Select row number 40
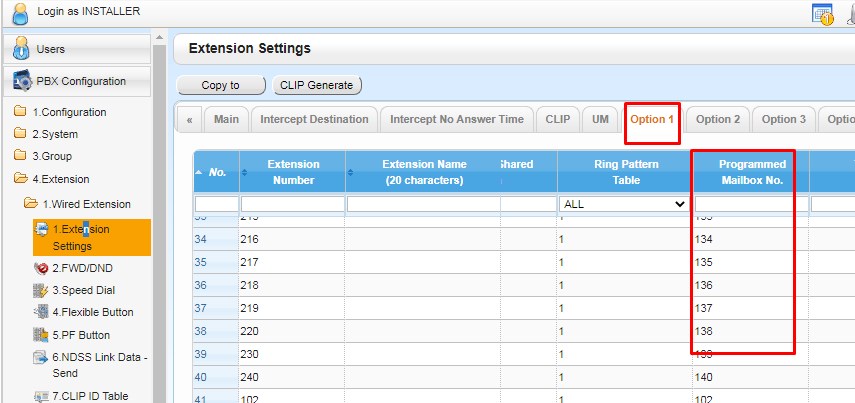Image resolution: width=855 pixels, height=403 pixels. coord(216,377)
